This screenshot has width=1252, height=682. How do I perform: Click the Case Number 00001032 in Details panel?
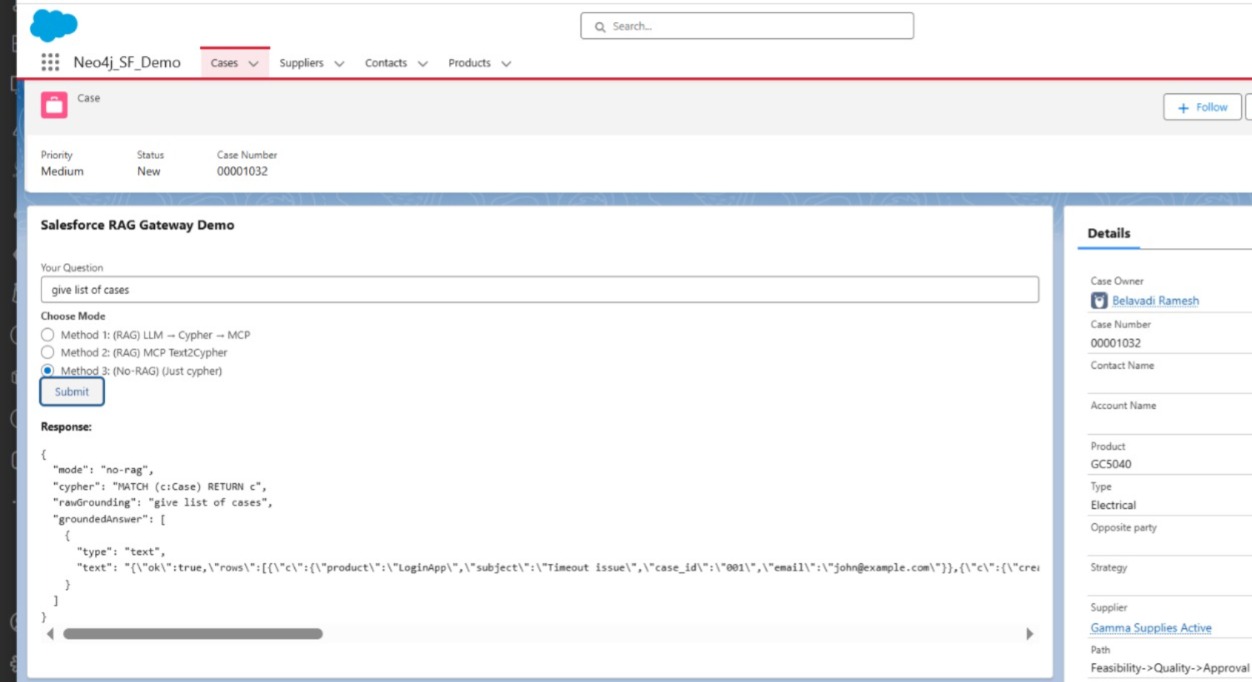click(1115, 343)
